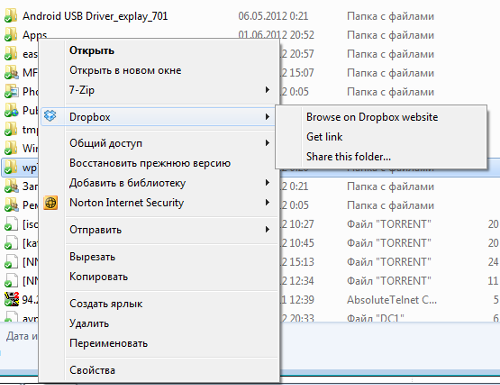Click the Win folder icon
Screen dimensions: 500x385
click(10, 148)
